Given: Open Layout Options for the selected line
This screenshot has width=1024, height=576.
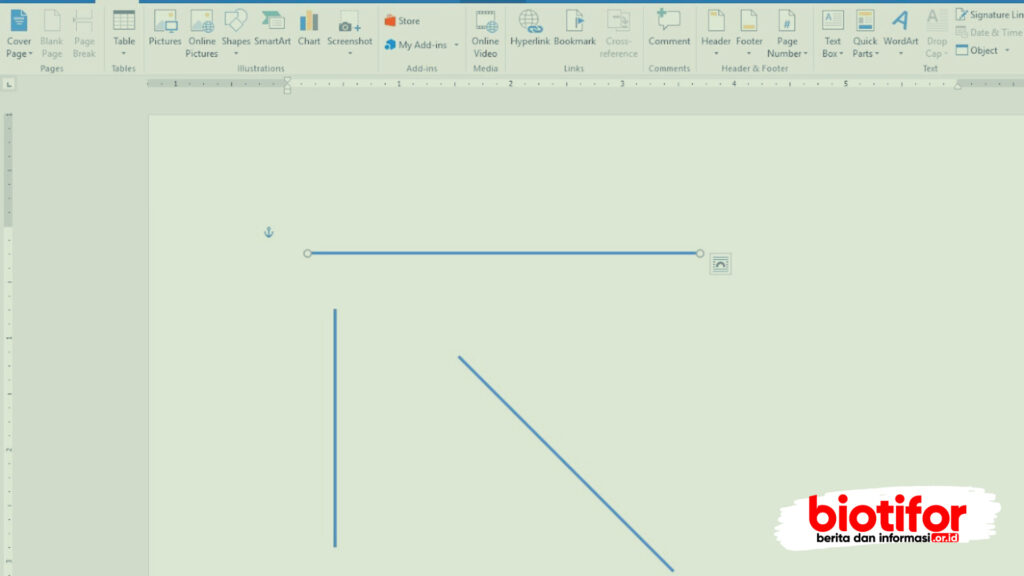Looking at the screenshot, I should coord(720,263).
